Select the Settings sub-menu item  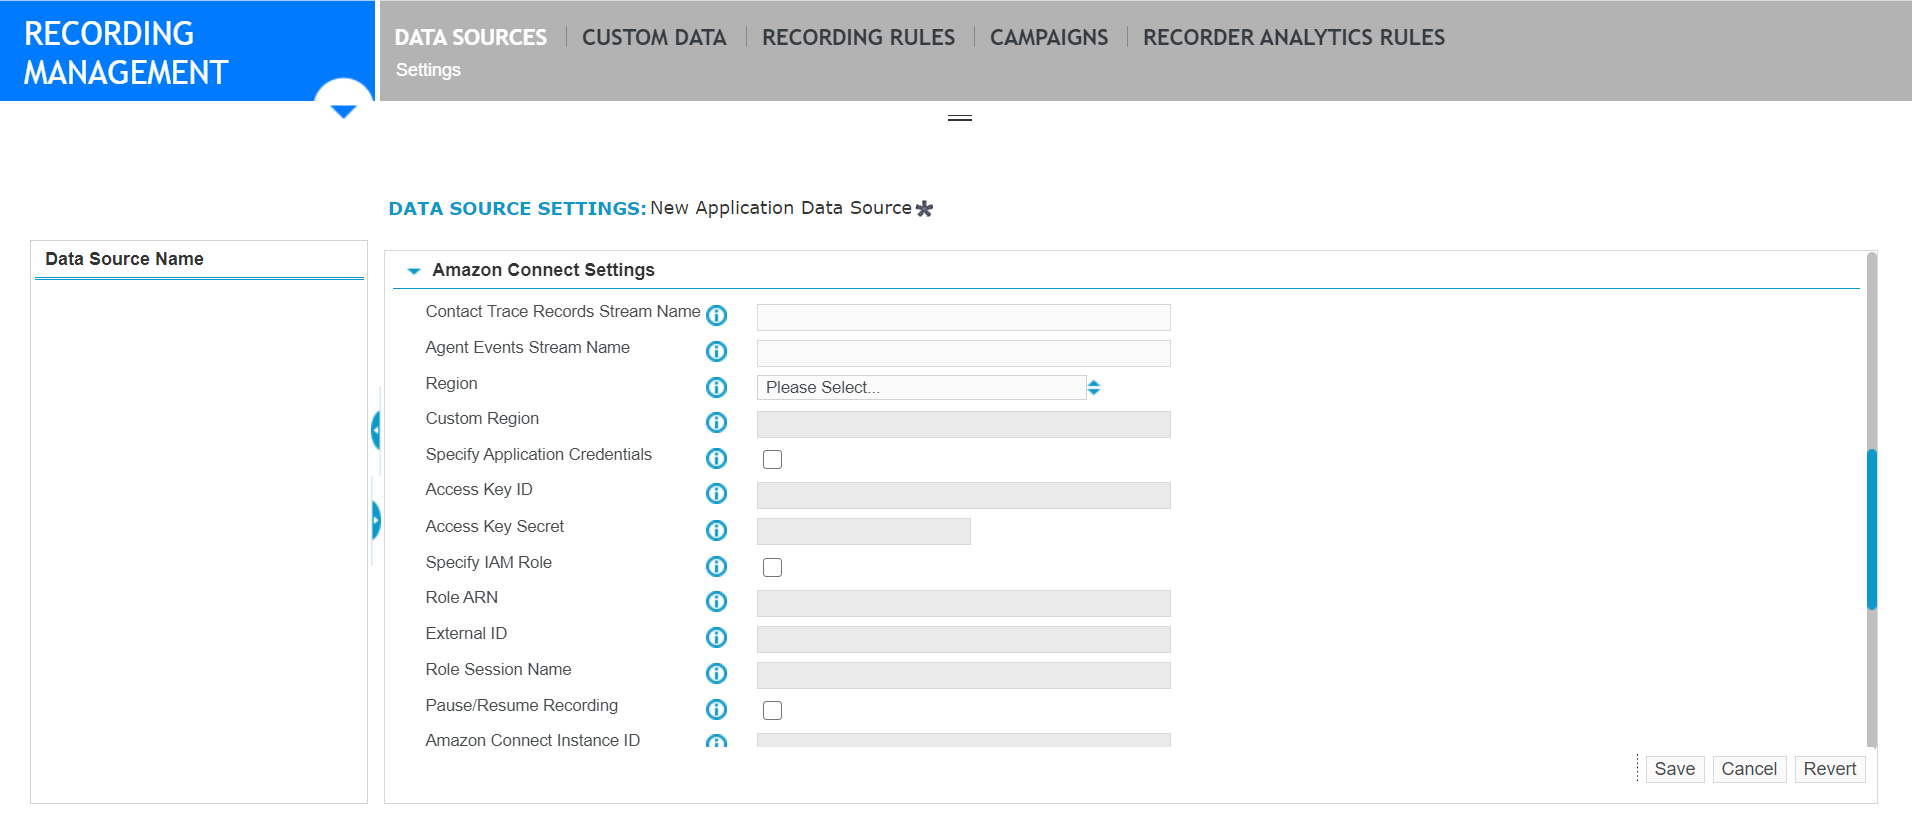(x=428, y=70)
